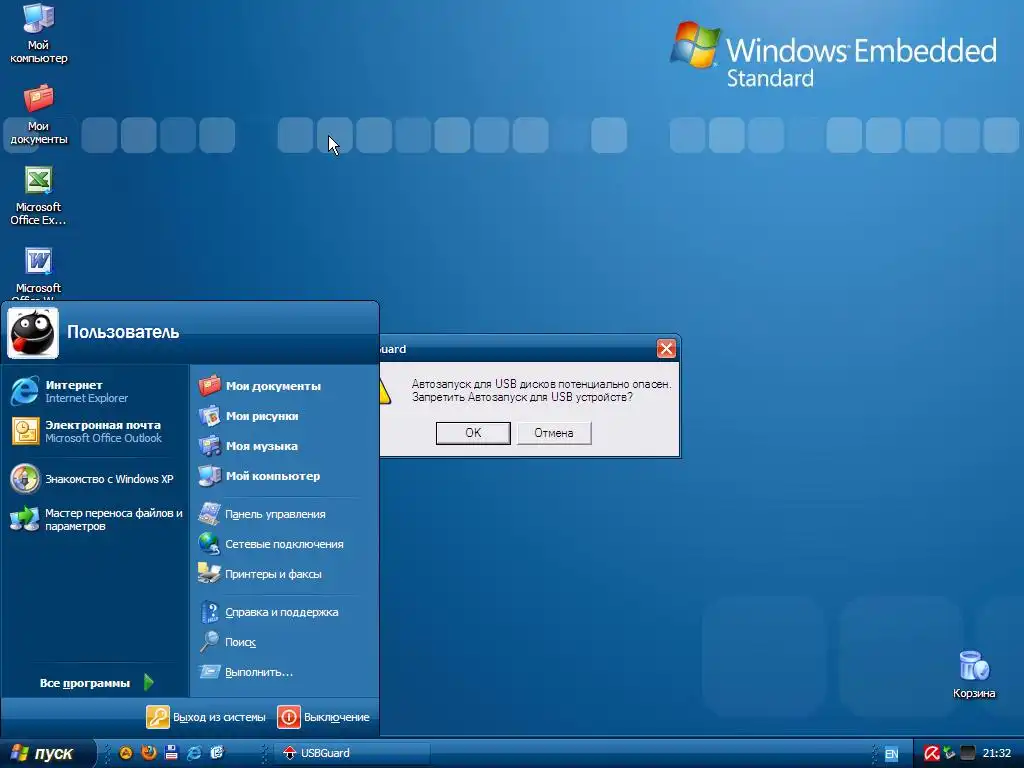Open Справка и поддержка in Start menu
Viewport: 1024px width, 768px height.
[285, 612]
